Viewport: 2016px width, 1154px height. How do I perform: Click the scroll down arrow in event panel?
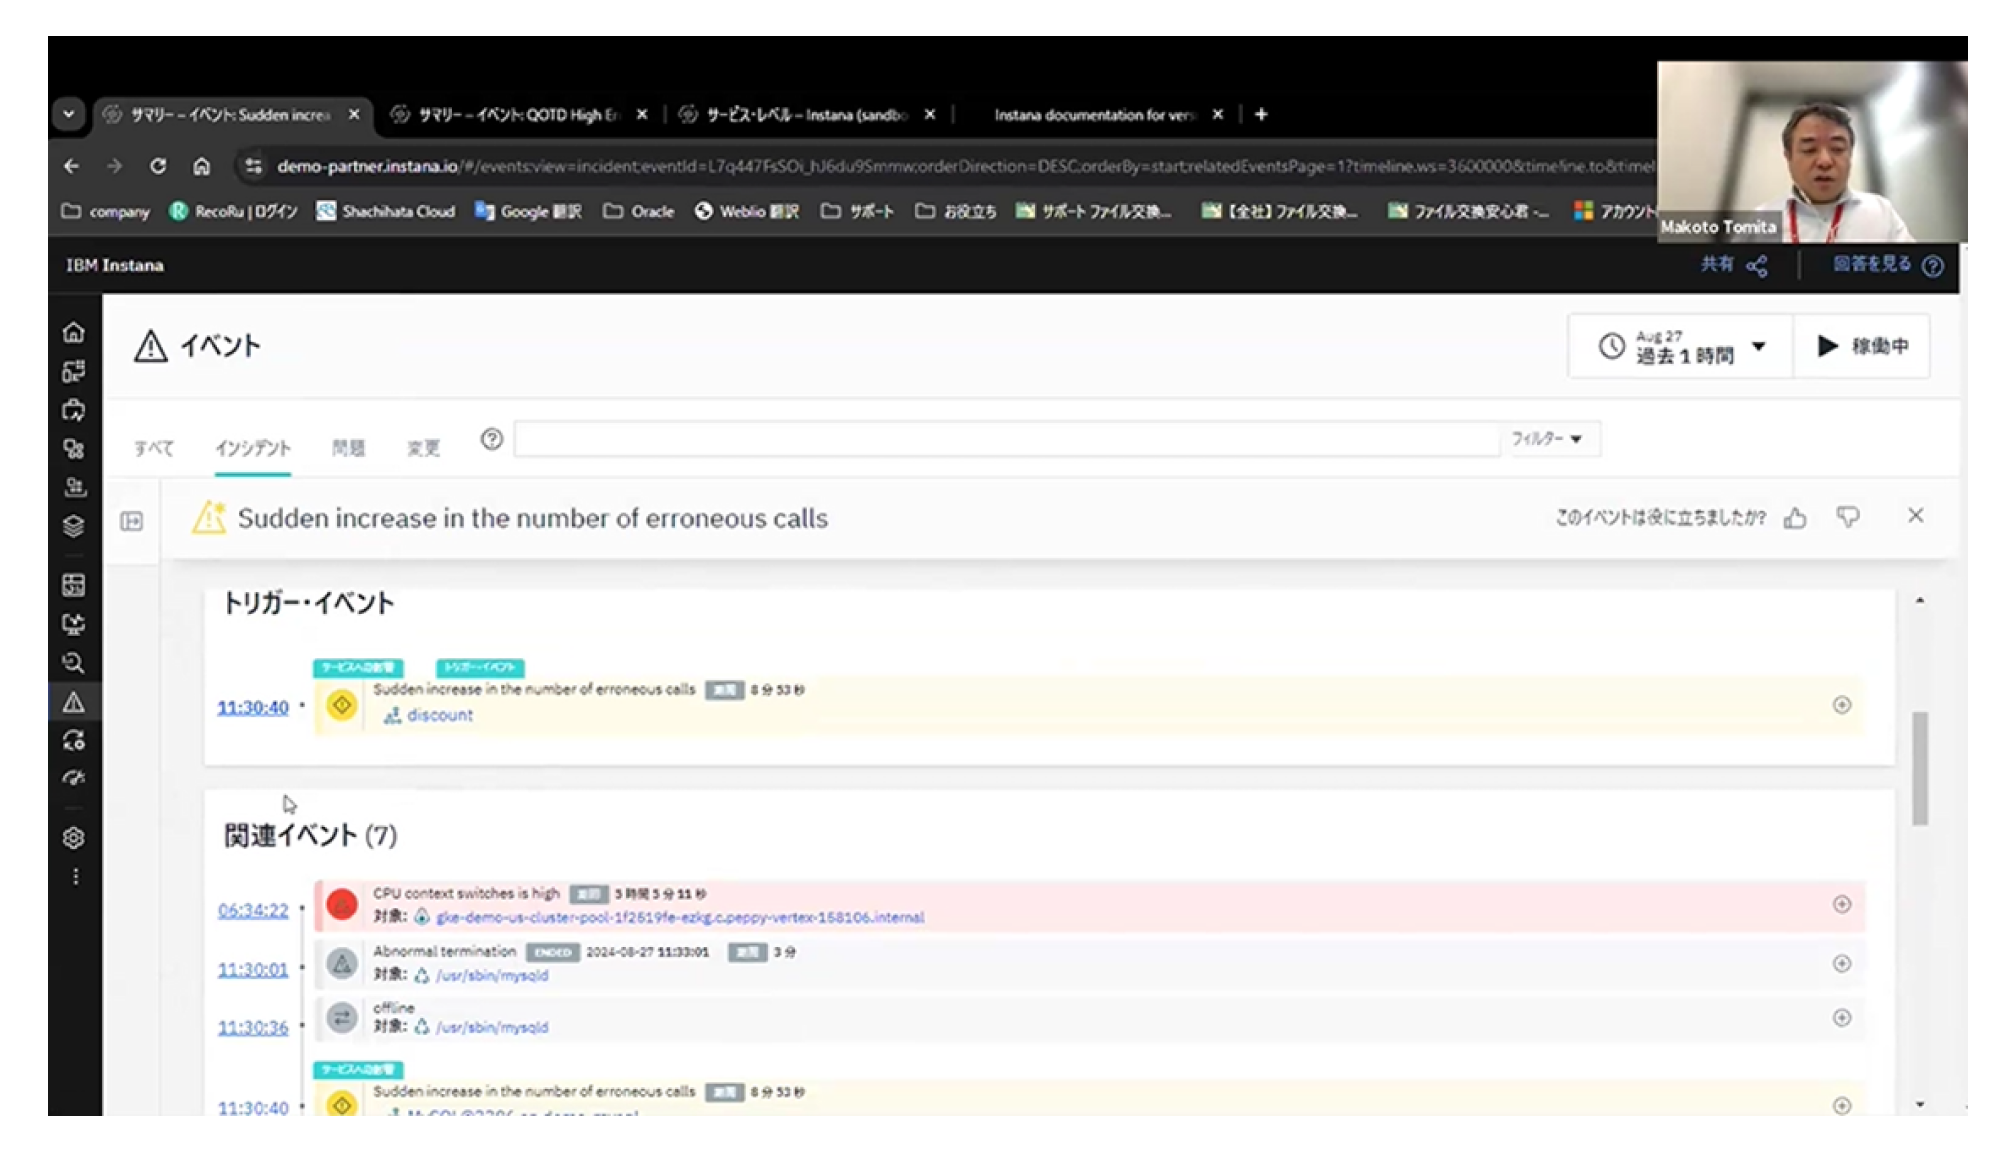coord(1920,1105)
